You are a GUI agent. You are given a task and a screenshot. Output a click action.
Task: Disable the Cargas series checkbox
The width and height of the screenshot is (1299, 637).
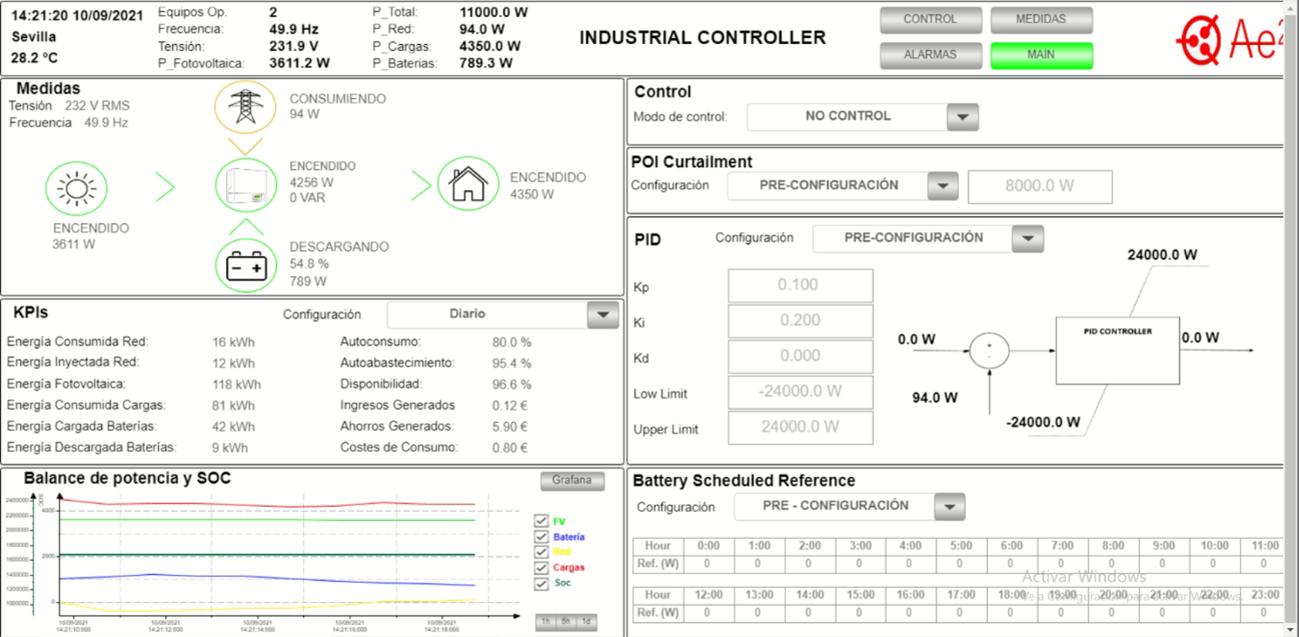pyautogui.click(x=541, y=568)
